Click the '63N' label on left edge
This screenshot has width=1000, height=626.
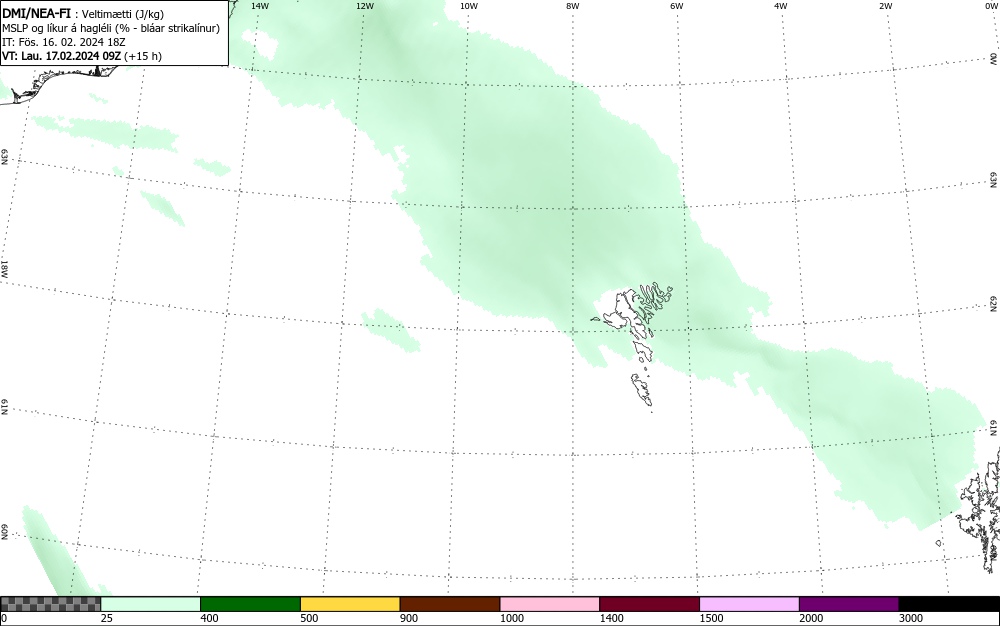point(4,157)
